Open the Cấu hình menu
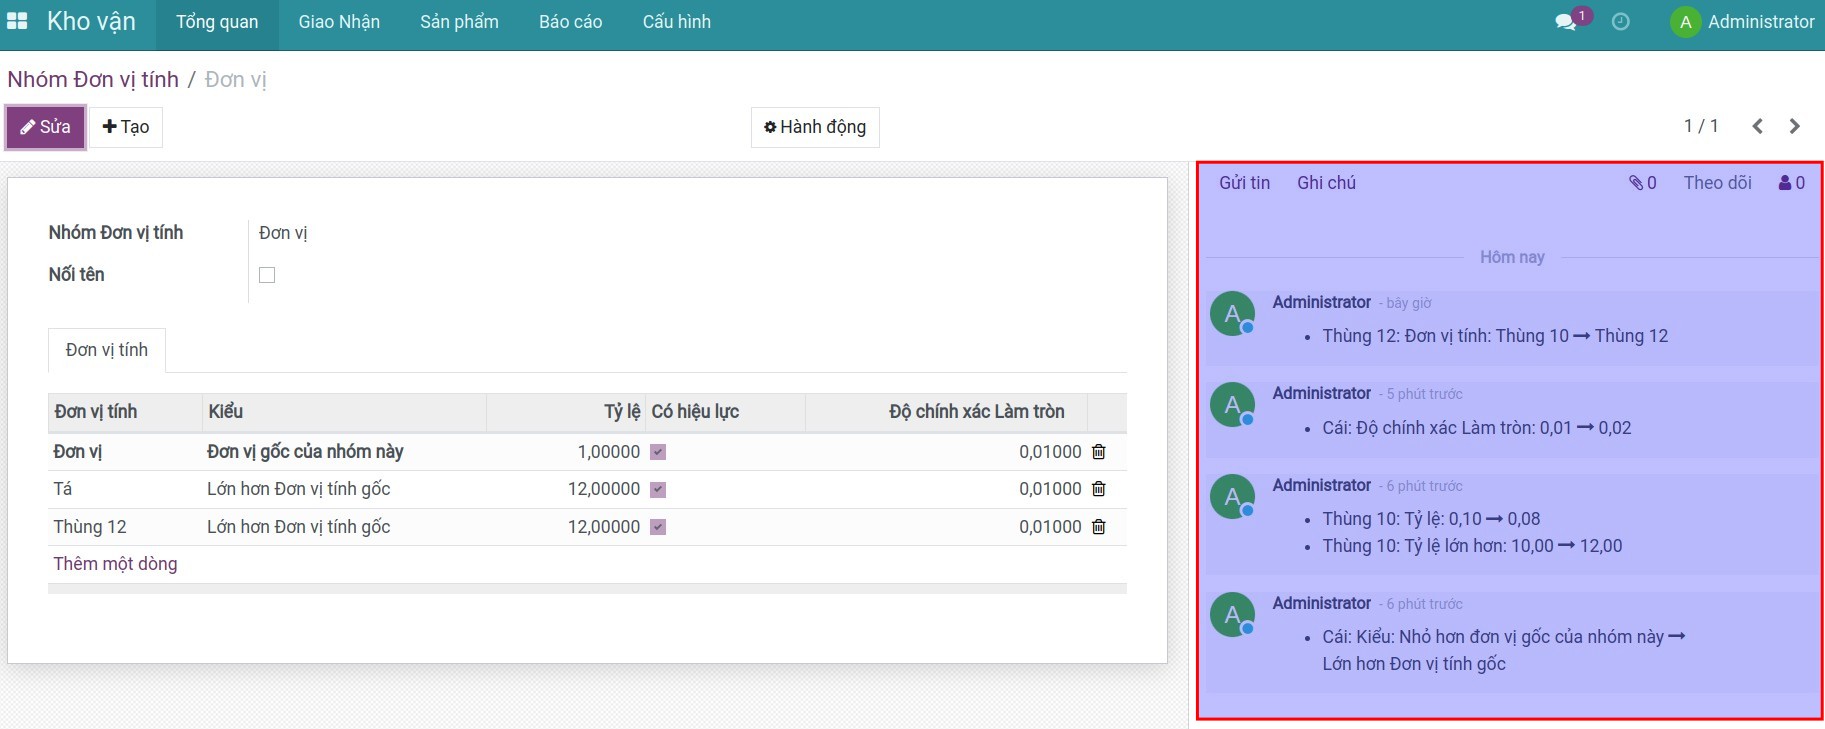 (x=676, y=22)
